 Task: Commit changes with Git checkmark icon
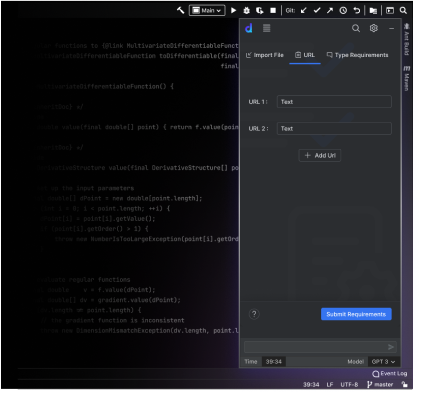point(317,10)
